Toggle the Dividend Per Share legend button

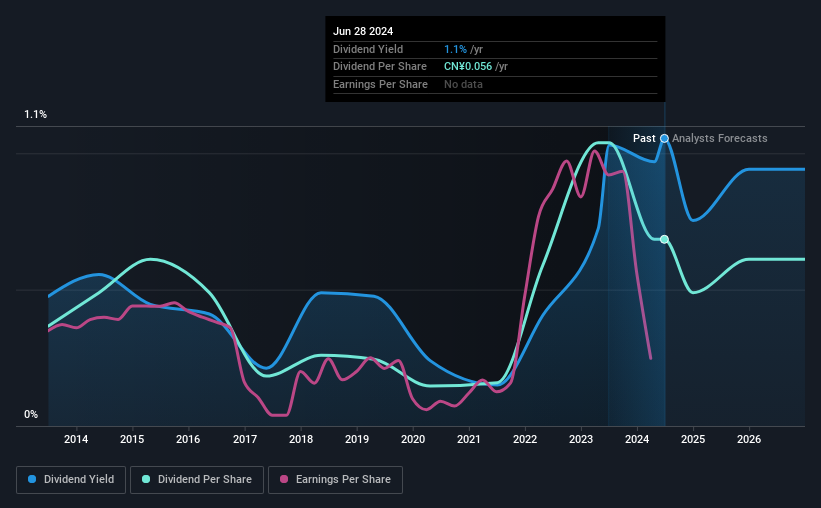[x=197, y=480]
